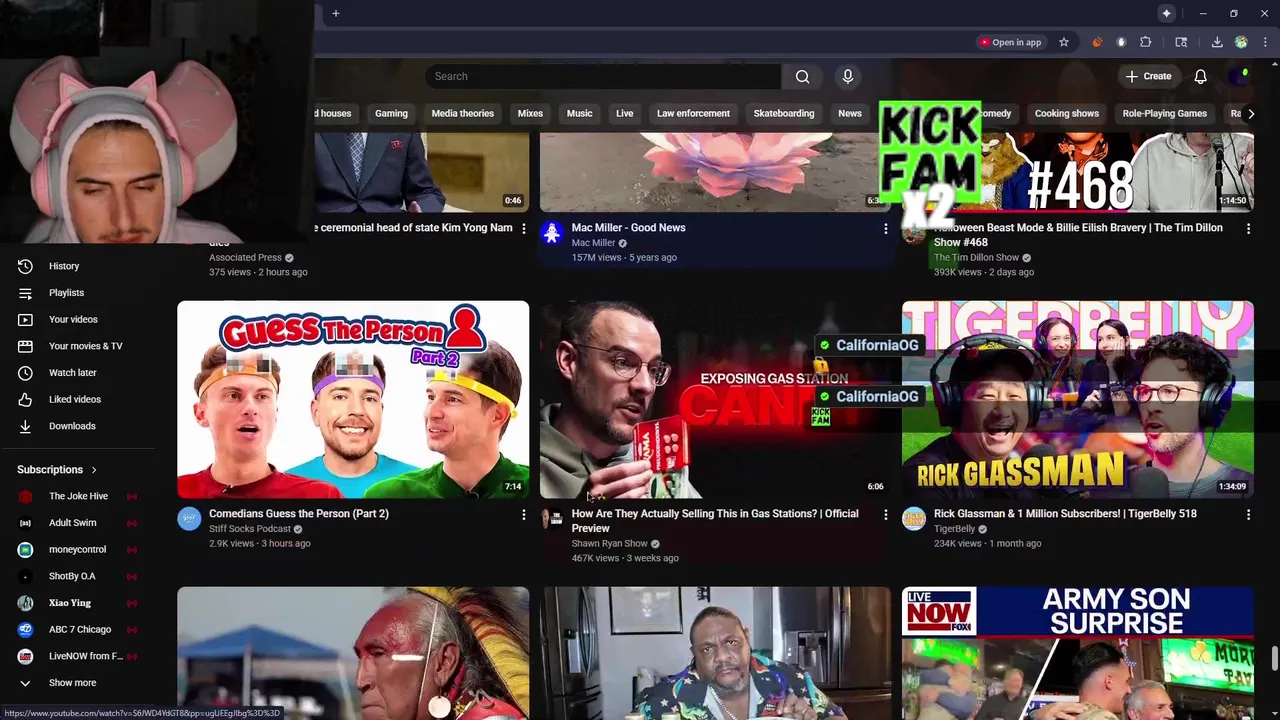Open Shawn Ryan Show channel
The width and height of the screenshot is (1280, 720).
pyautogui.click(x=609, y=544)
